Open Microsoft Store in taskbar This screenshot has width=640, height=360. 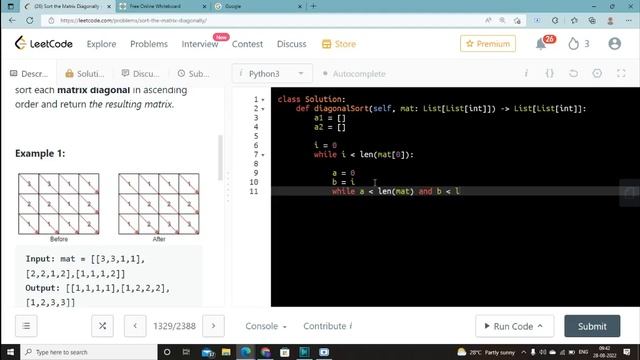point(285,352)
